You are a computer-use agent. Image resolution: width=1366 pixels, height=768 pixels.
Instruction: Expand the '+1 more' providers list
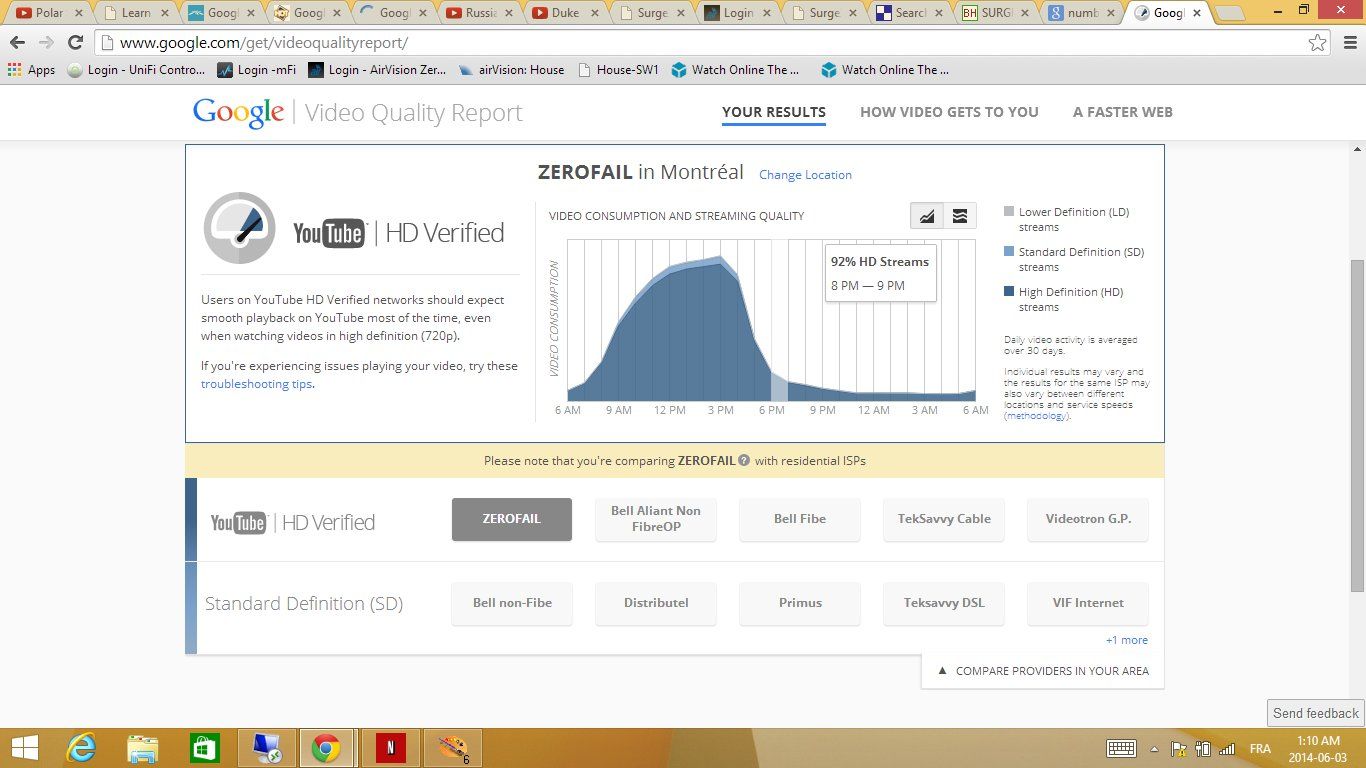coord(1126,640)
